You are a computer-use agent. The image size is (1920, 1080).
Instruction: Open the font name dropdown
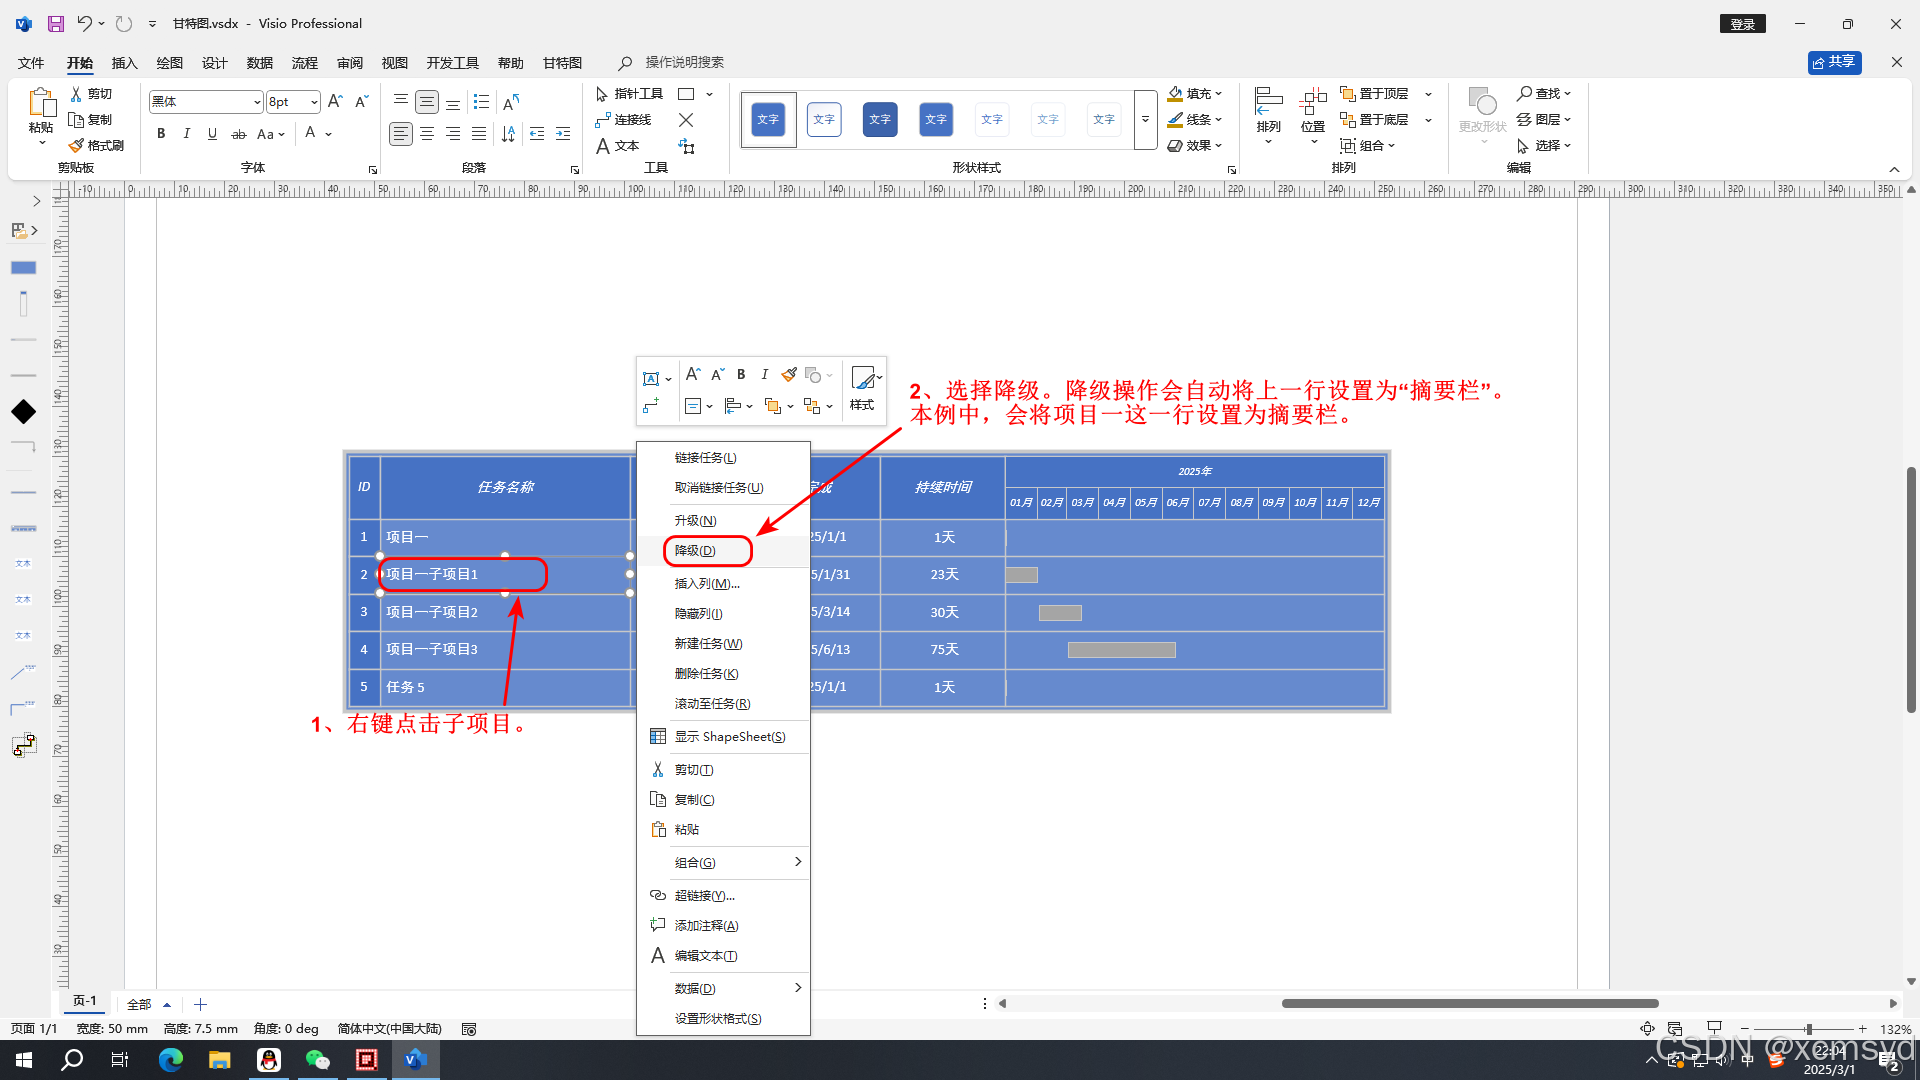click(x=257, y=102)
